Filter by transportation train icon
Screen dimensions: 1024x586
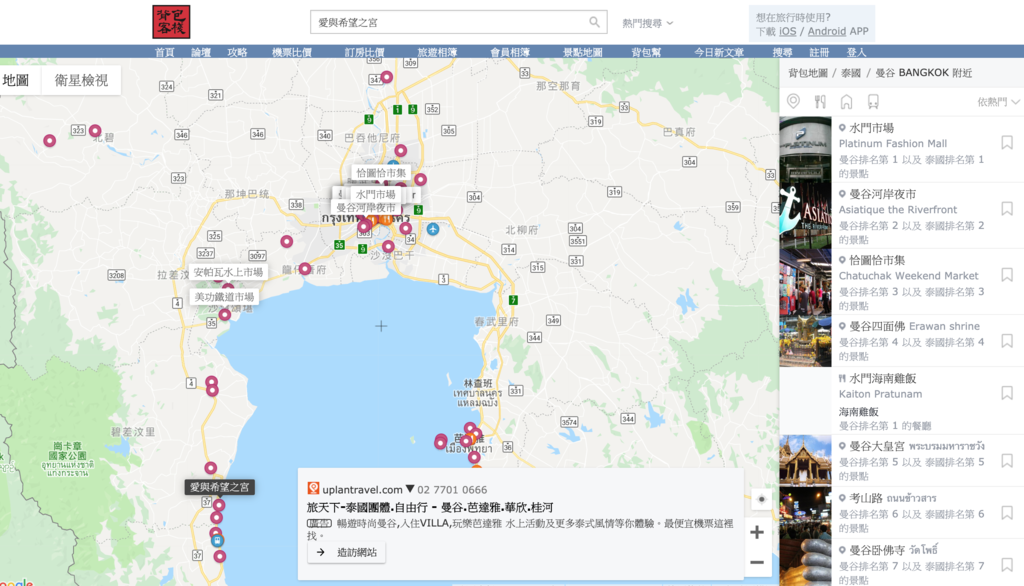(873, 101)
